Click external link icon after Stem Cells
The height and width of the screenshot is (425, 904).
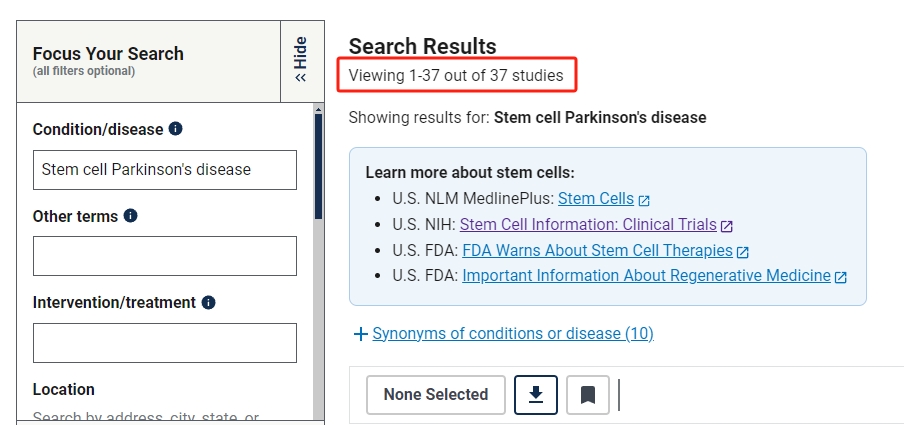(x=645, y=200)
